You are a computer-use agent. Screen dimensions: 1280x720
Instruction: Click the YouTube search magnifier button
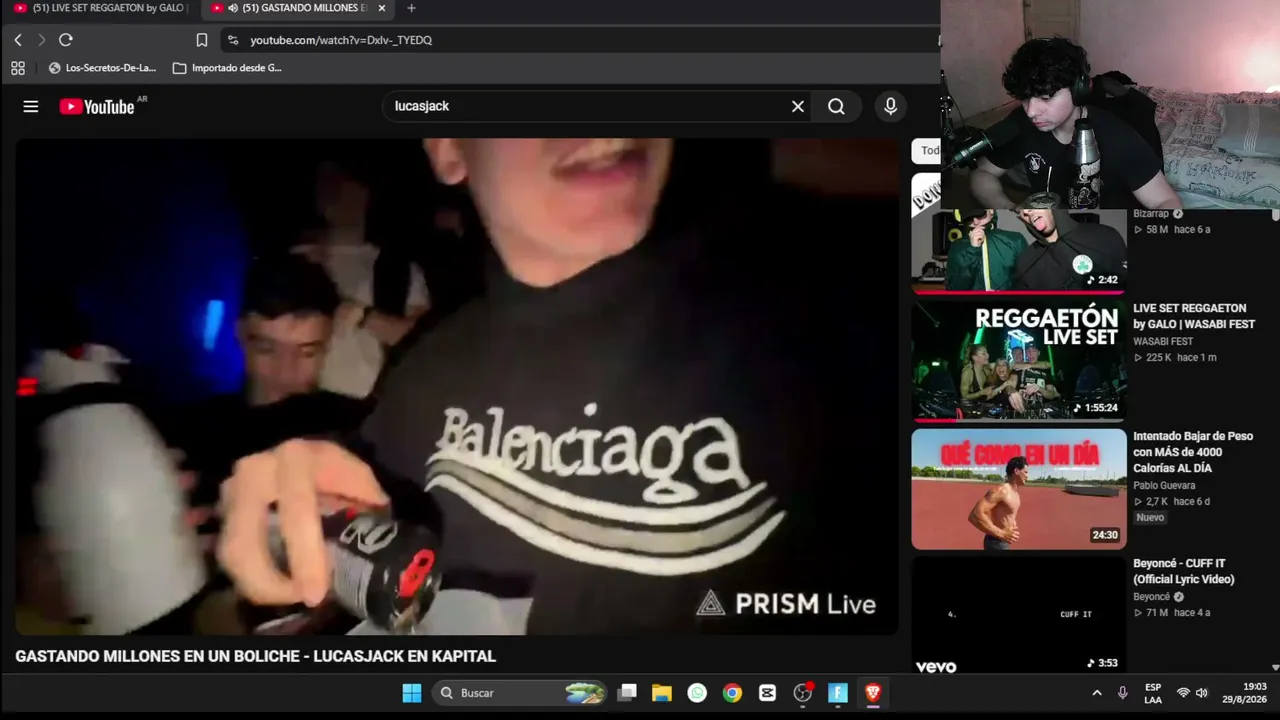tap(836, 106)
